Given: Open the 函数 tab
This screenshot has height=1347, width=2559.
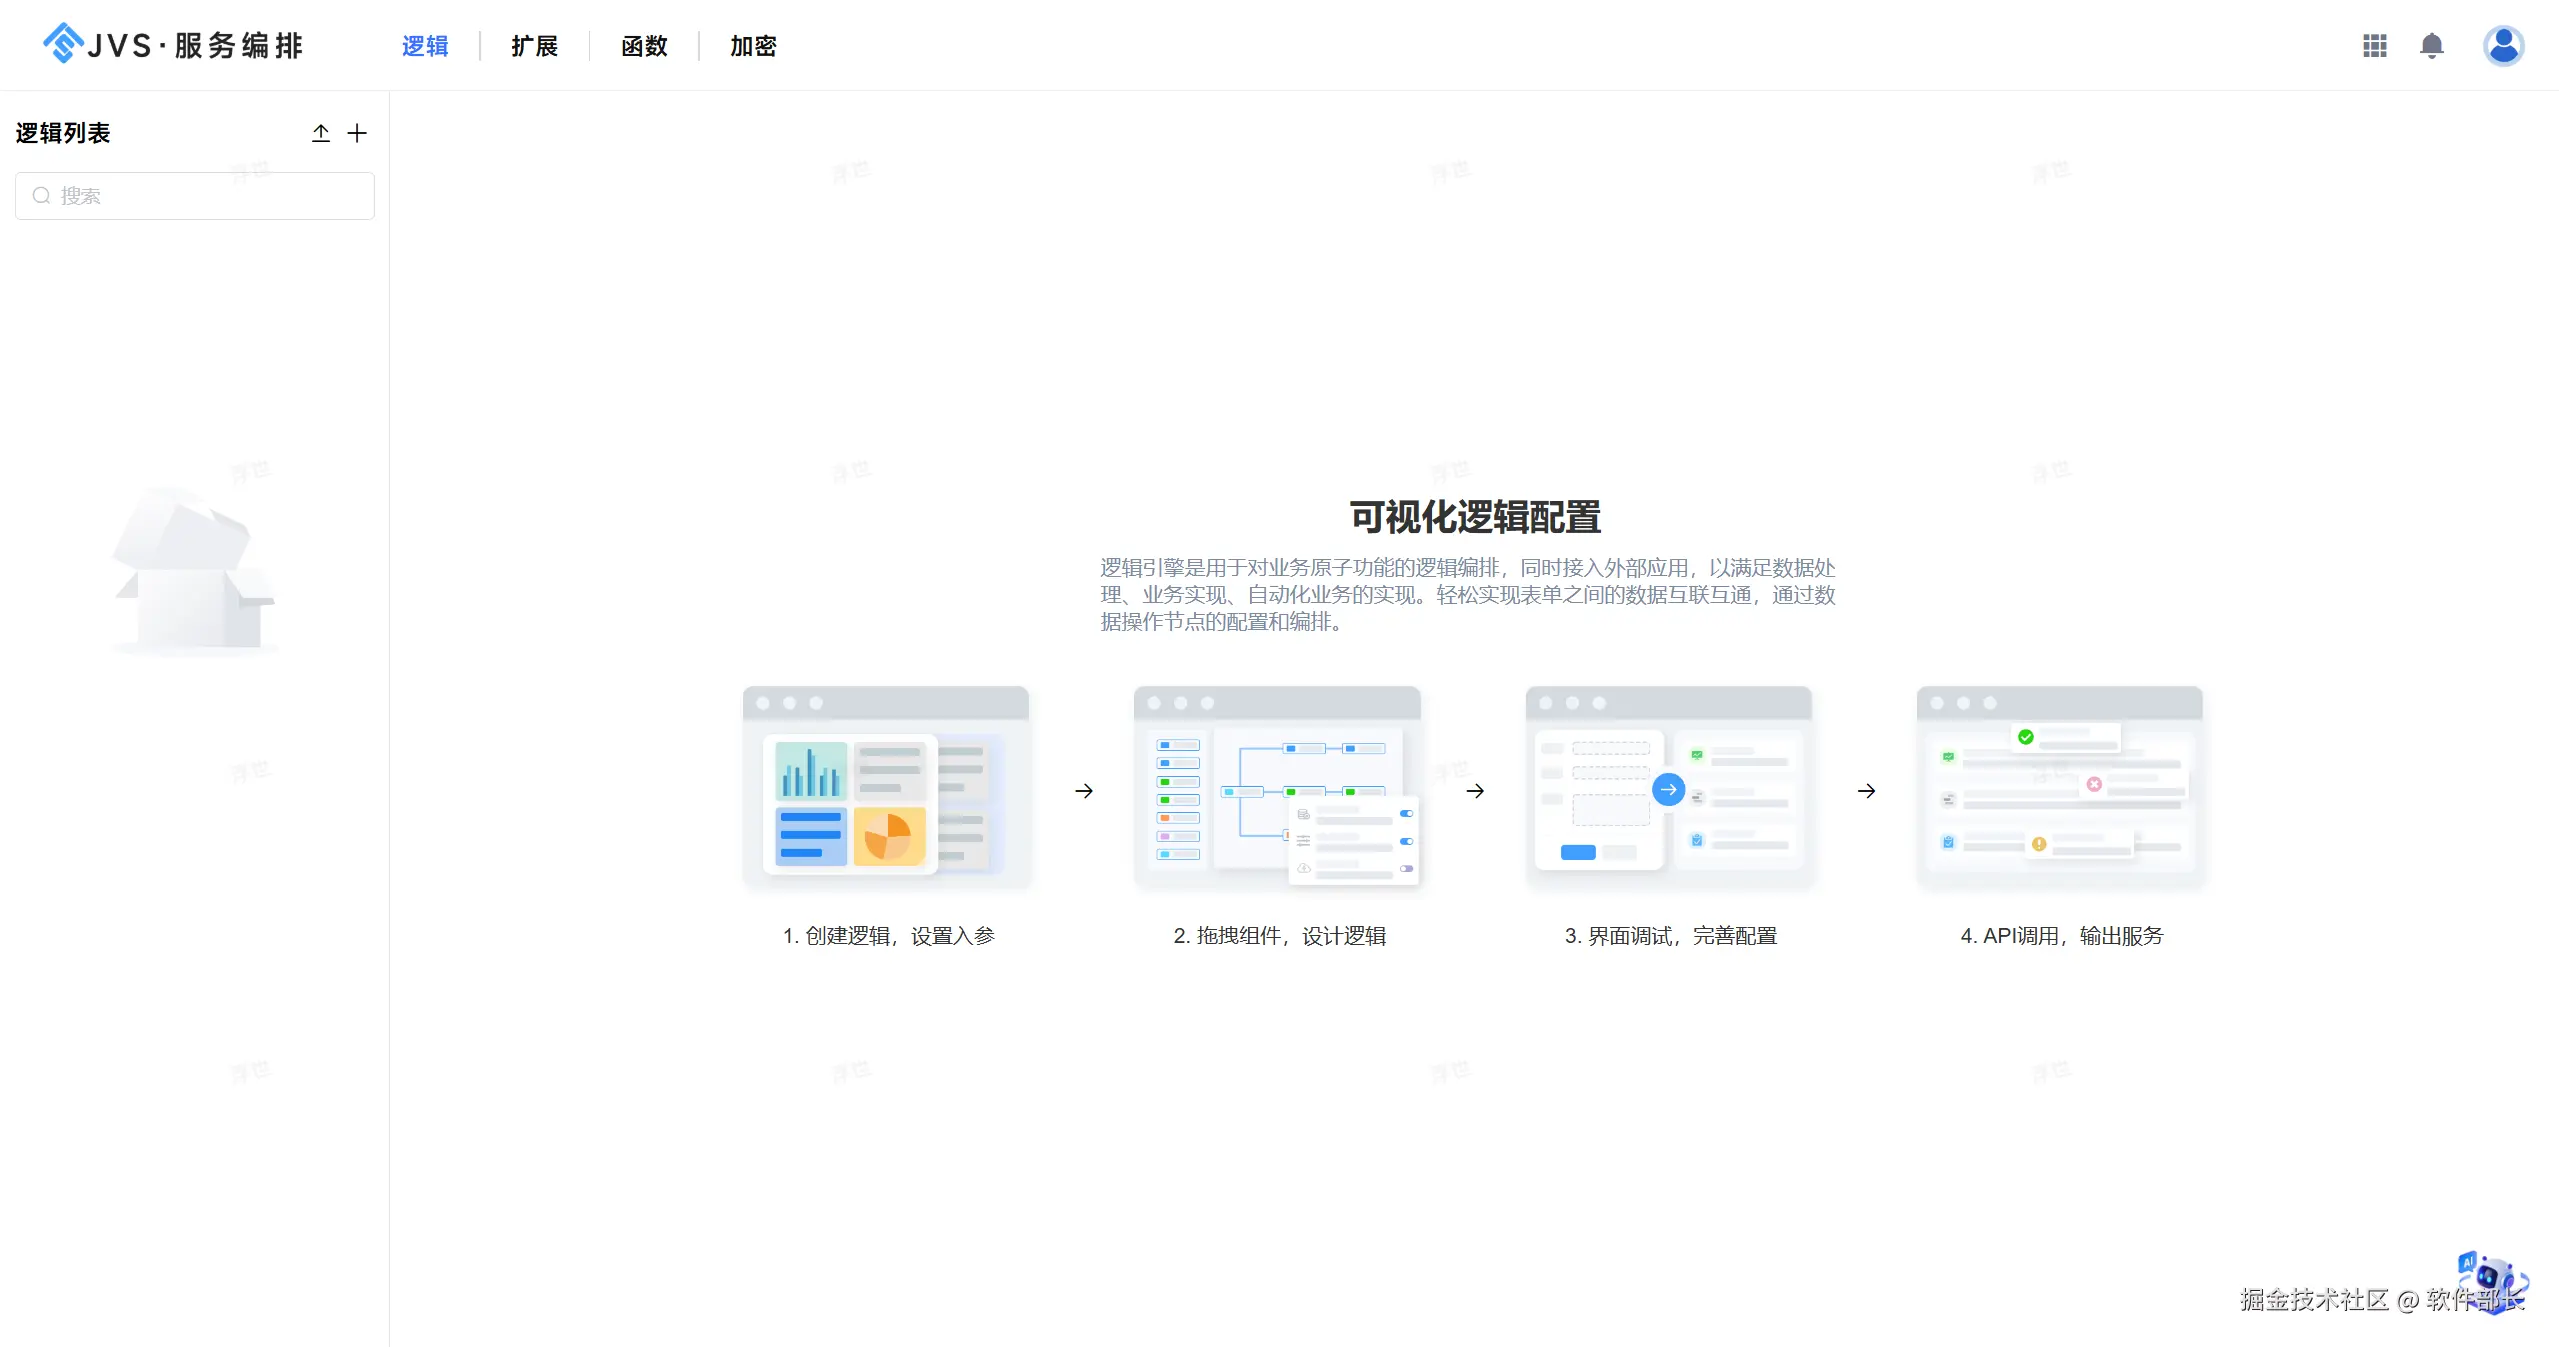Looking at the screenshot, I should pos(644,46).
